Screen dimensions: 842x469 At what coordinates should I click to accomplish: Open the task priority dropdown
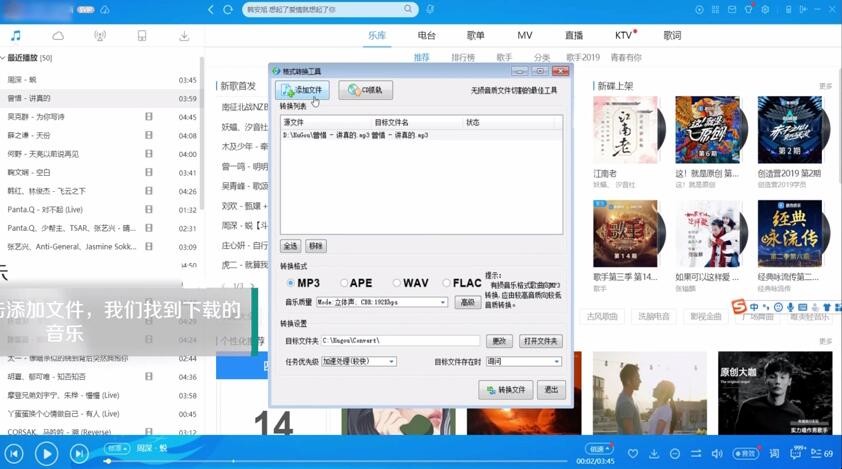359,362
